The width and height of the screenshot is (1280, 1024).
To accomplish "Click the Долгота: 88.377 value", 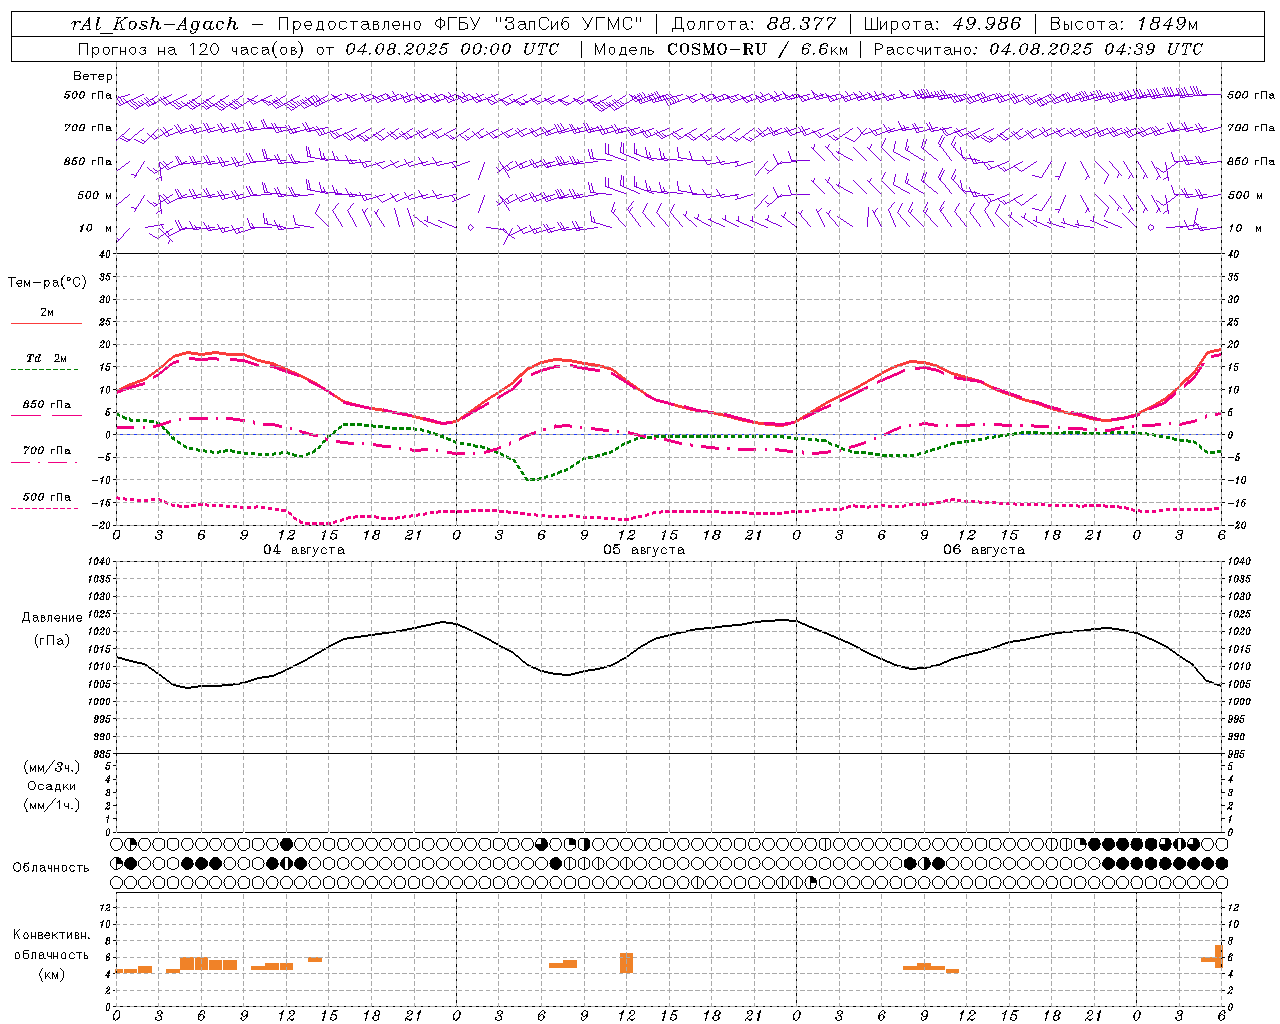I will click(x=753, y=24).
